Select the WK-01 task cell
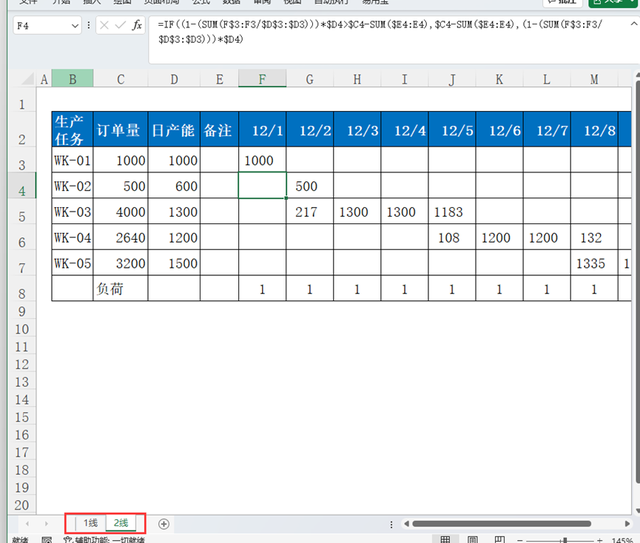 pos(72,160)
